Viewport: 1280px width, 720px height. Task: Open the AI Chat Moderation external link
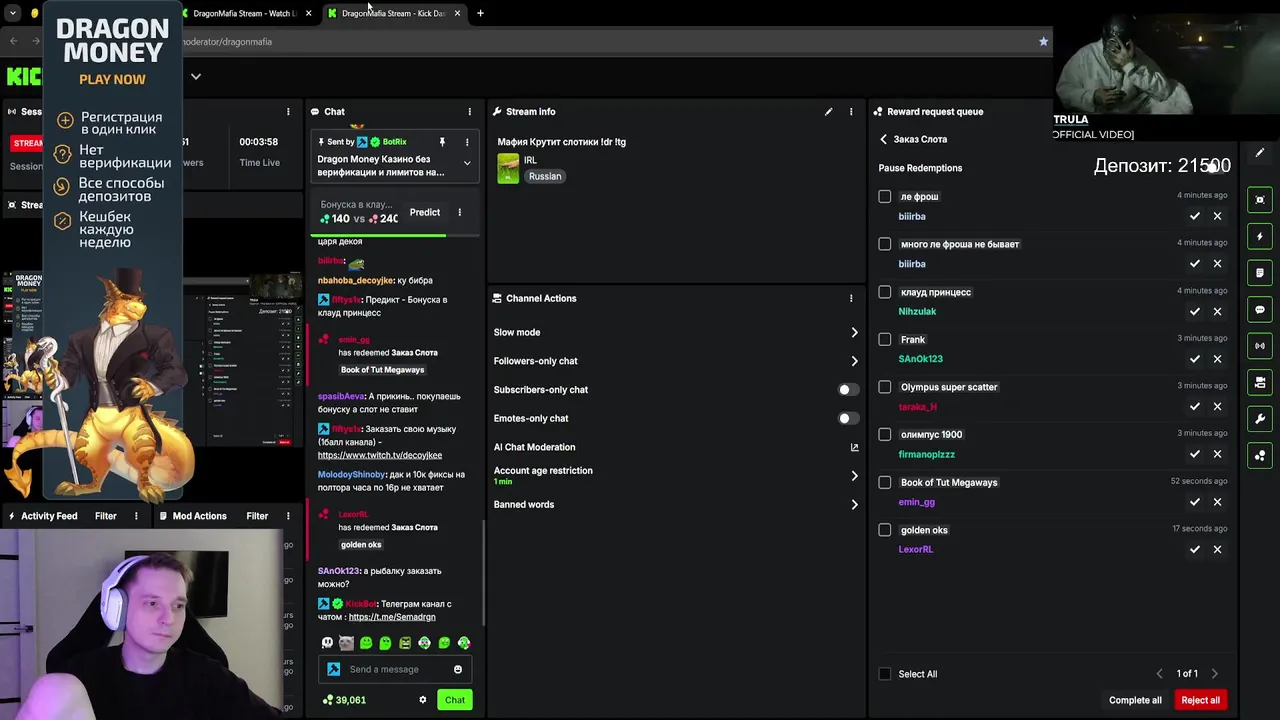tap(854, 447)
